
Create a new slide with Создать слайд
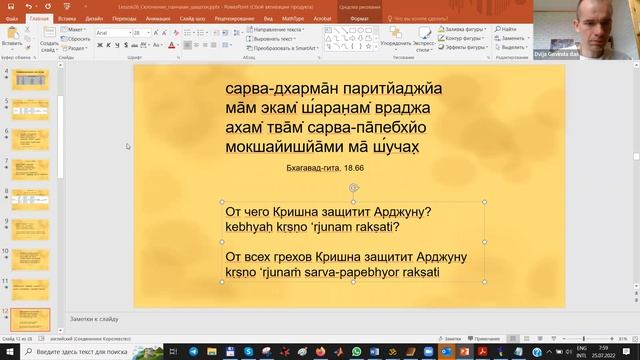click(49, 40)
